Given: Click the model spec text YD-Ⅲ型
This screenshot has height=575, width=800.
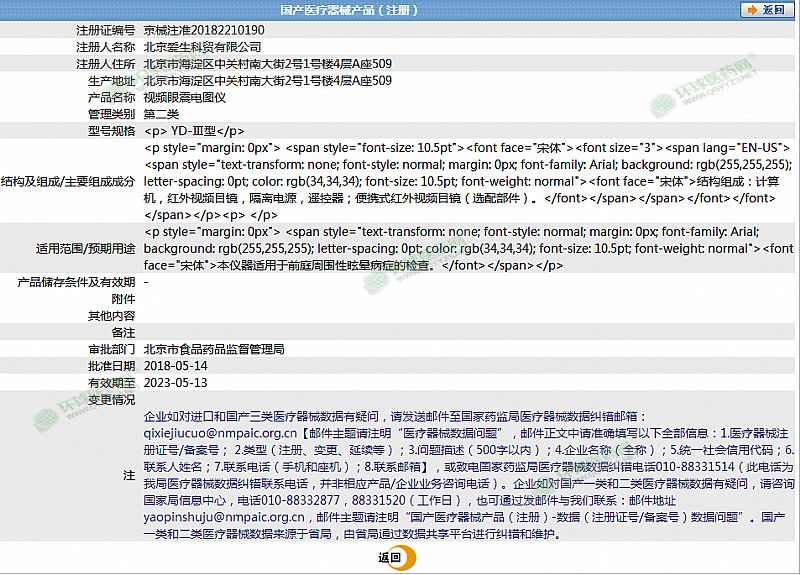Looking at the screenshot, I should [x=193, y=131].
